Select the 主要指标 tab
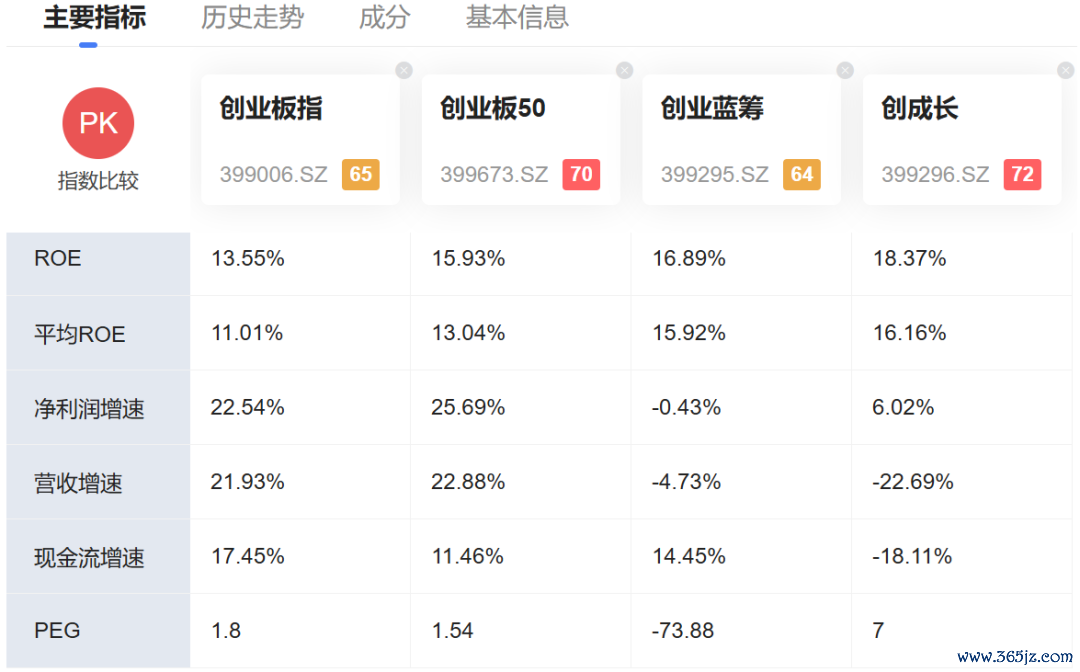Image resolution: width=1080 pixels, height=672 pixels. (94, 17)
